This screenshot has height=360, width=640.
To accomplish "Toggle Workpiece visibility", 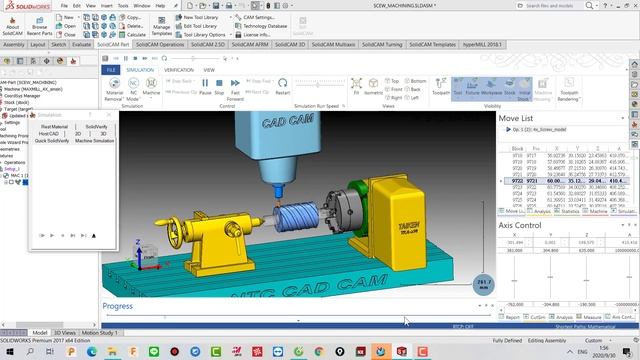I will (491, 87).
